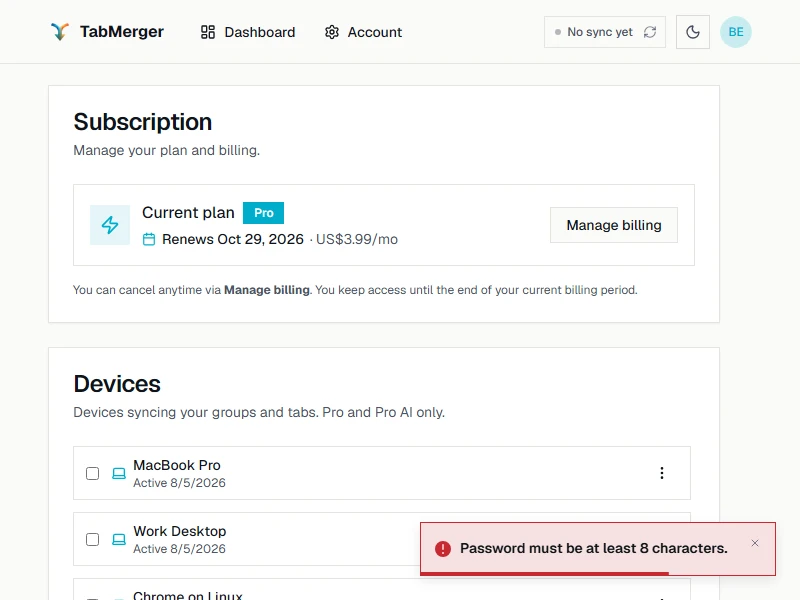Click the Account gear icon

(x=332, y=32)
